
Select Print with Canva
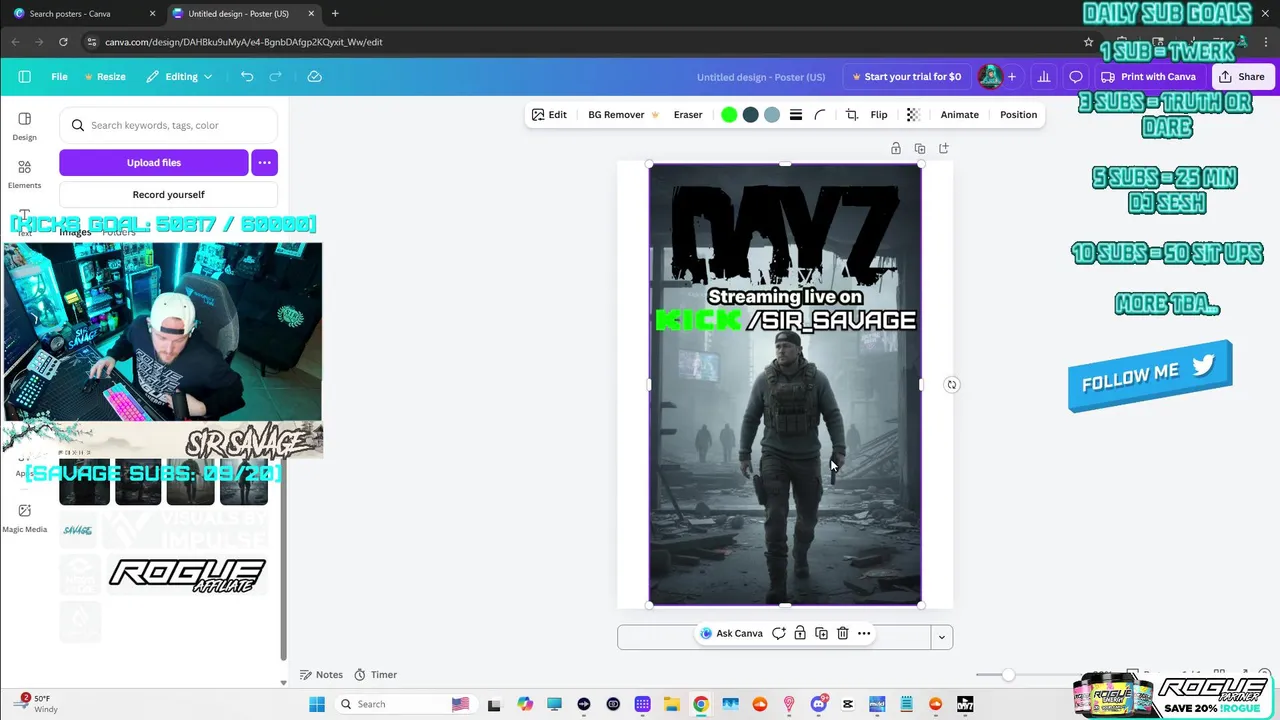pos(1148,76)
